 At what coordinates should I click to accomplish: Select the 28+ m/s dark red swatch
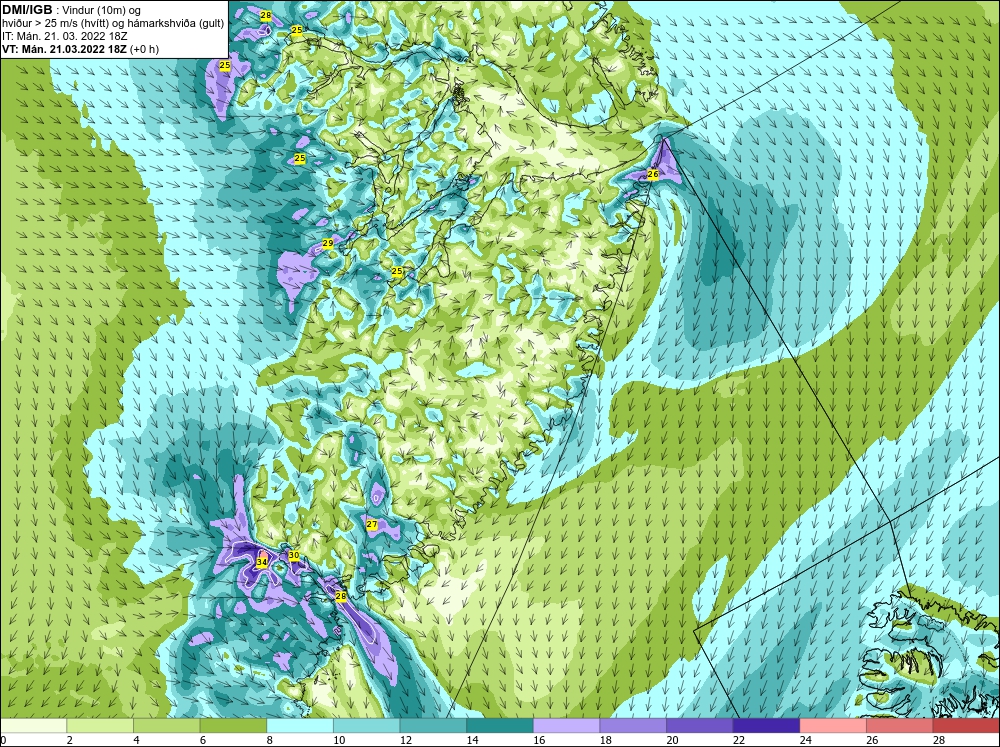tap(966, 725)
